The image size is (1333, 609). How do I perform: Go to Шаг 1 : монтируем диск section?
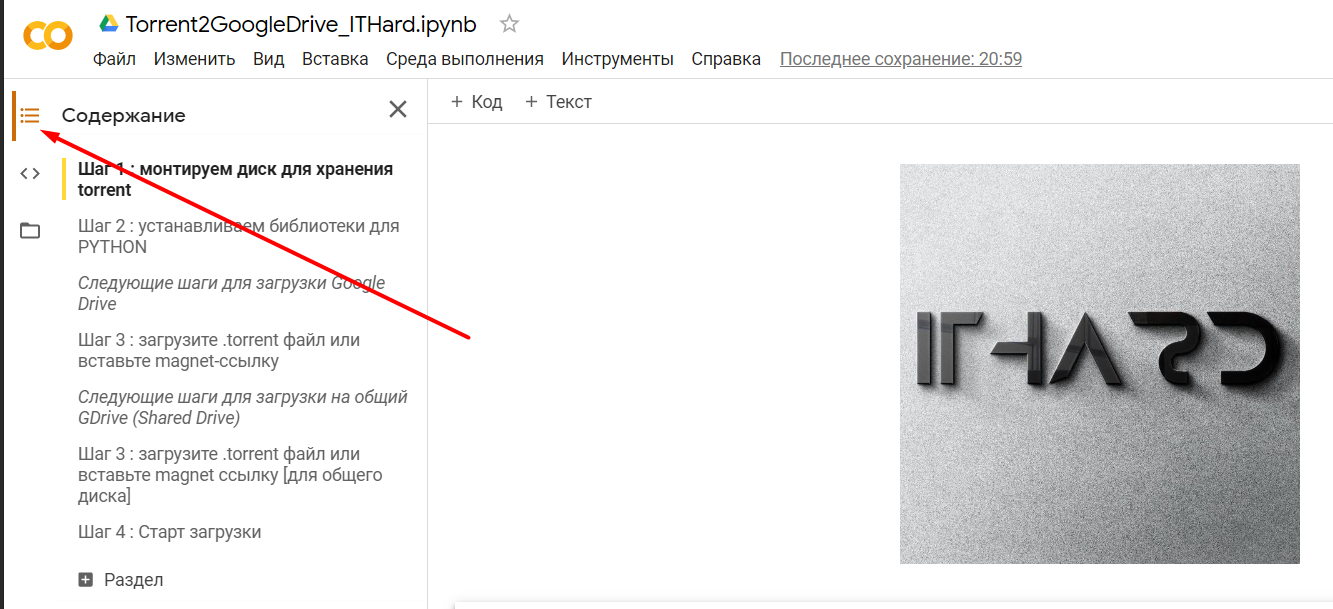pos(236,179)
